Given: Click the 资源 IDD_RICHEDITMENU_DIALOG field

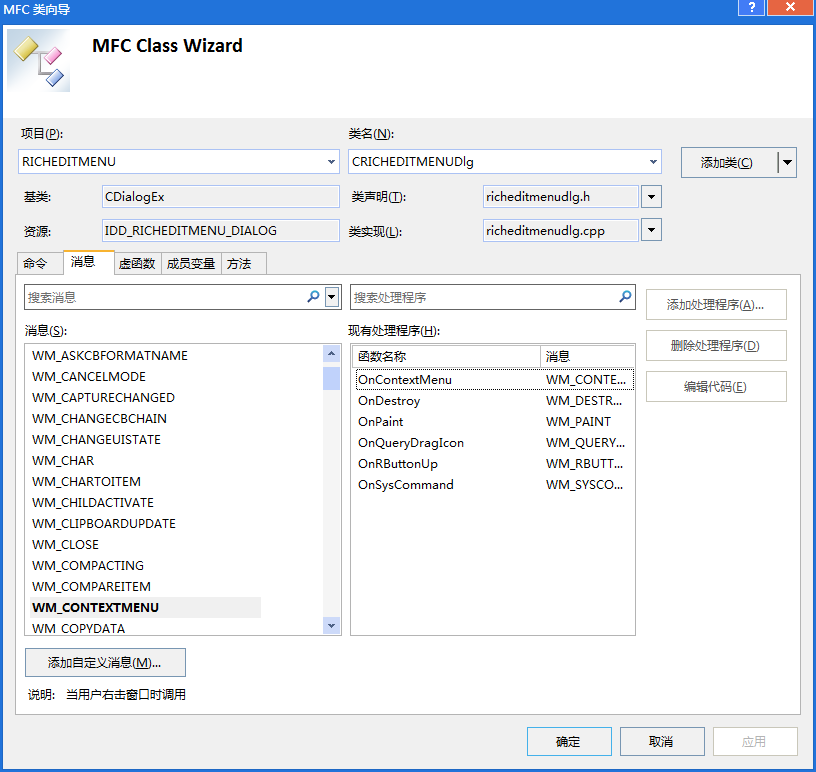Looking at the screenshot, I should (x=221, y=230).
